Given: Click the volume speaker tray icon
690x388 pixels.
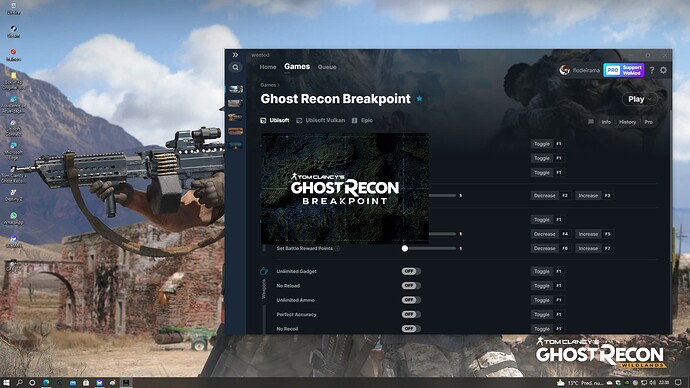Looking at the screenshot, I should click(652, 383).
